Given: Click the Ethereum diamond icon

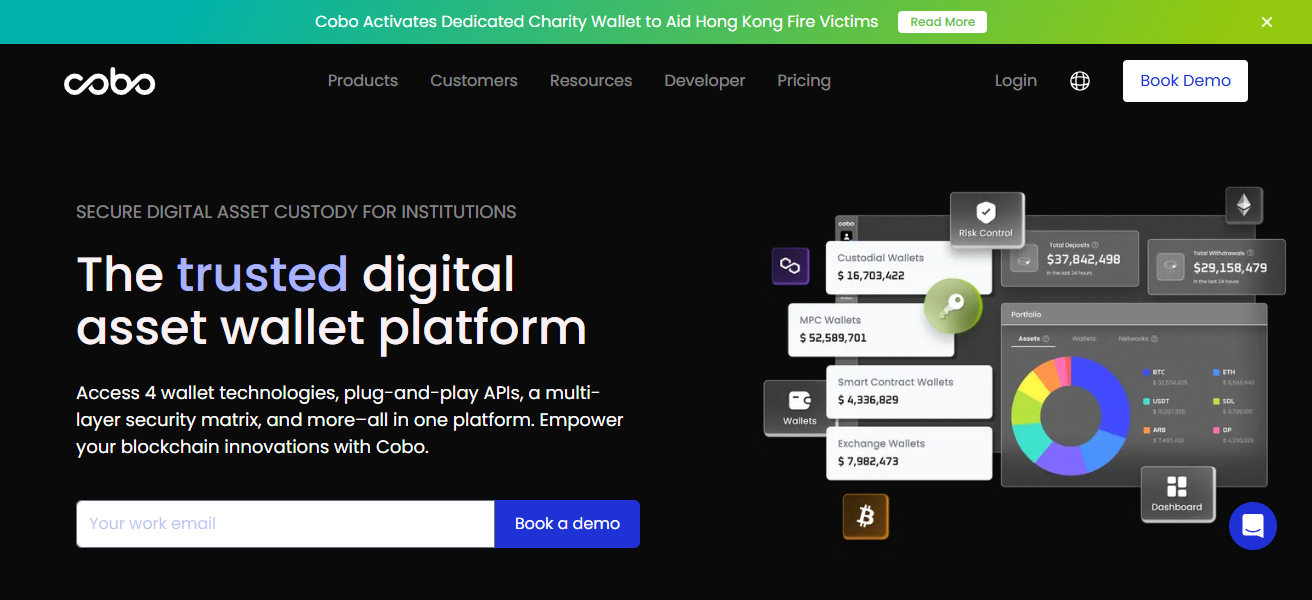Looking at the screenshot, I should pyautogui.click(x=1244, y=206).
